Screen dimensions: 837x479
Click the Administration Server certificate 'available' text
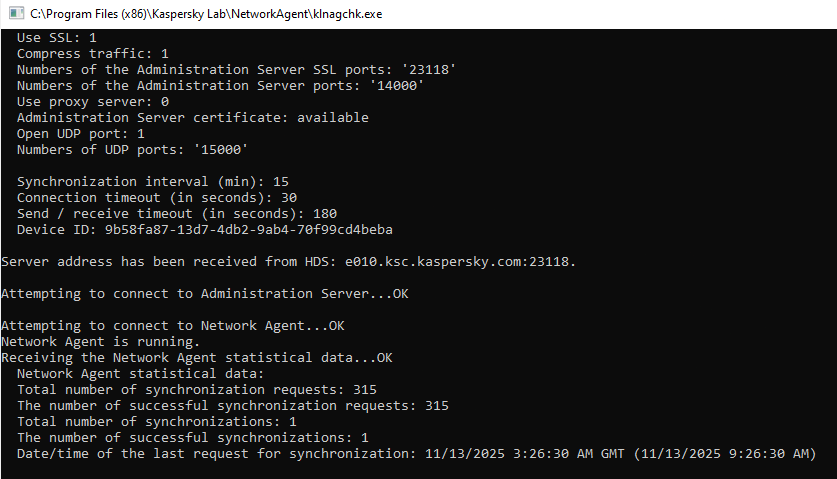pyautogui.click(x=332, y=117)
